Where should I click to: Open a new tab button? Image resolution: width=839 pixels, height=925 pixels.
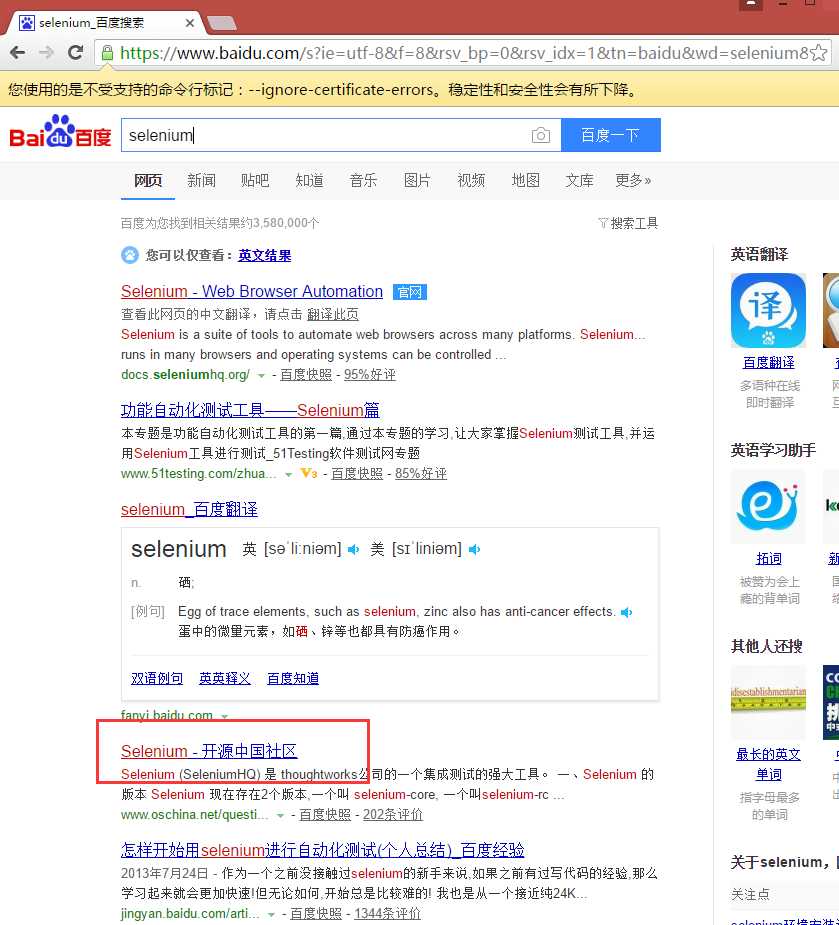pyautogui.click(x=222, y=23)
